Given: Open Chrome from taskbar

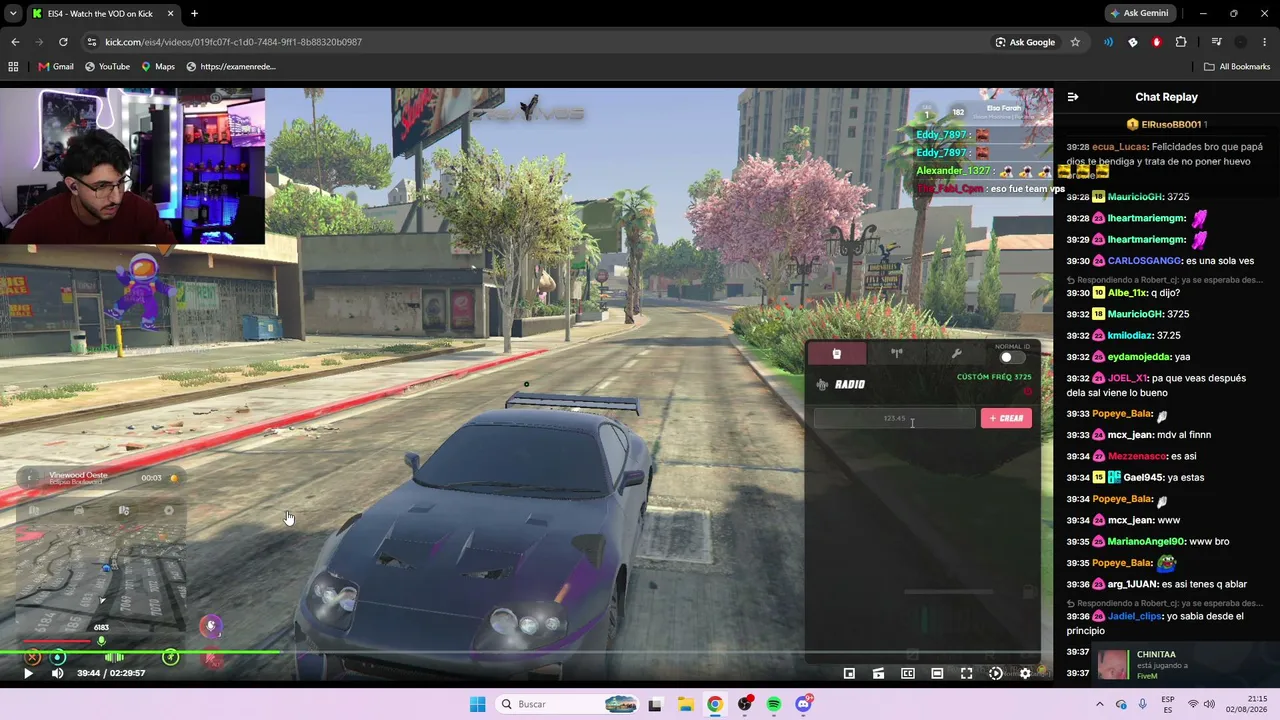Looking at the screenshot, I should (x=714, y=704).
